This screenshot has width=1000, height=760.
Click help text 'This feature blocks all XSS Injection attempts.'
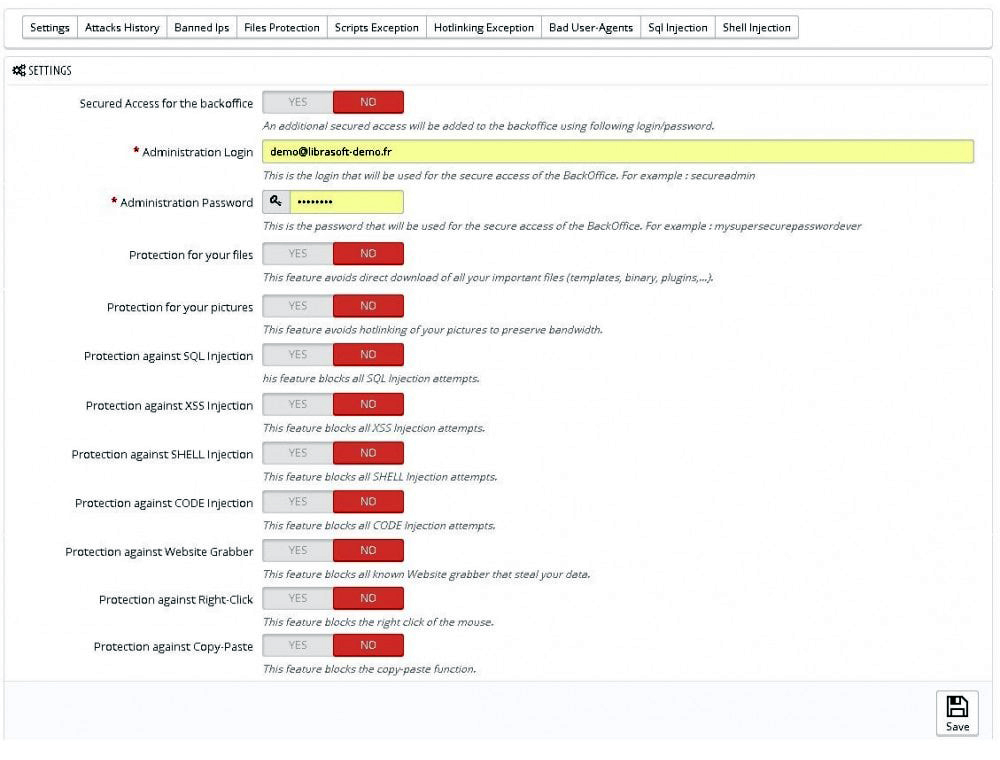374,428
